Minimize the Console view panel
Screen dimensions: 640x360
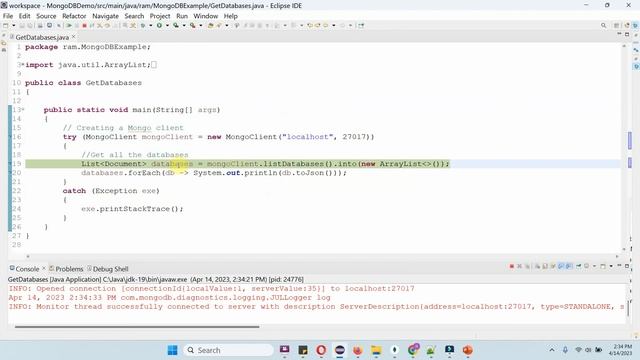(619, 266)
